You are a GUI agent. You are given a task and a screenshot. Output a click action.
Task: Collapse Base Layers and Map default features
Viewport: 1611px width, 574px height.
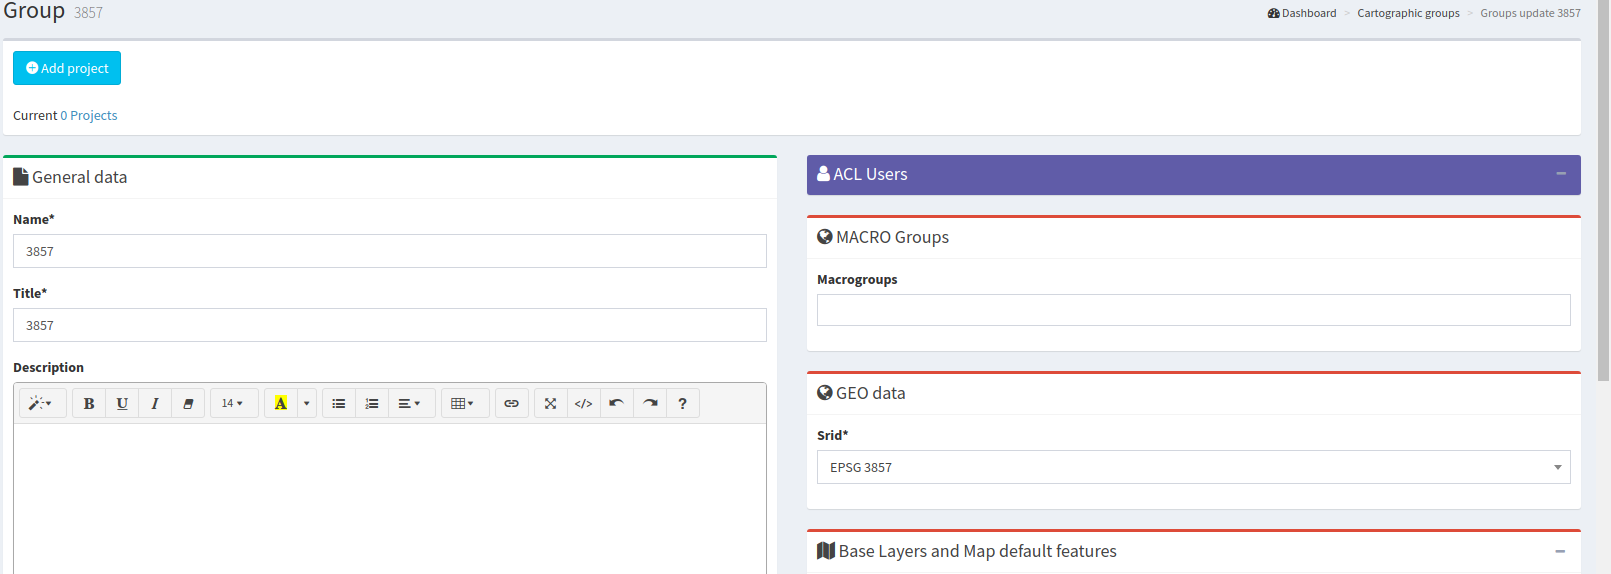(1560, 551)
